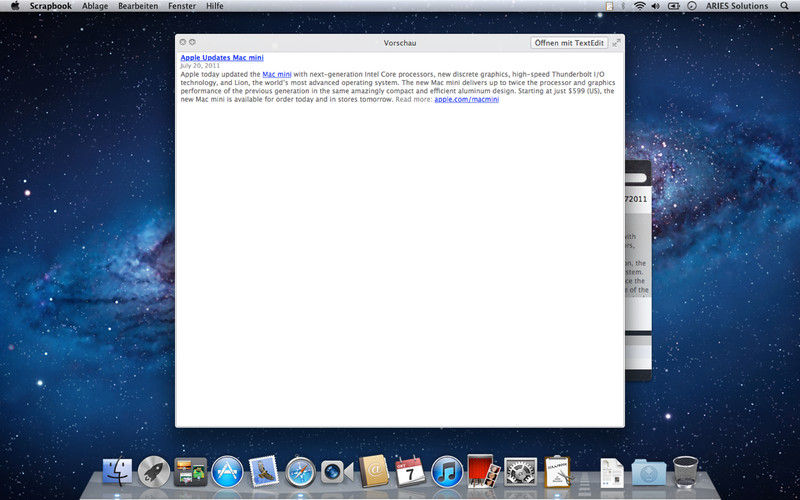
Task: Click the ARIES Solutions user menu
Action: point(737,6)
